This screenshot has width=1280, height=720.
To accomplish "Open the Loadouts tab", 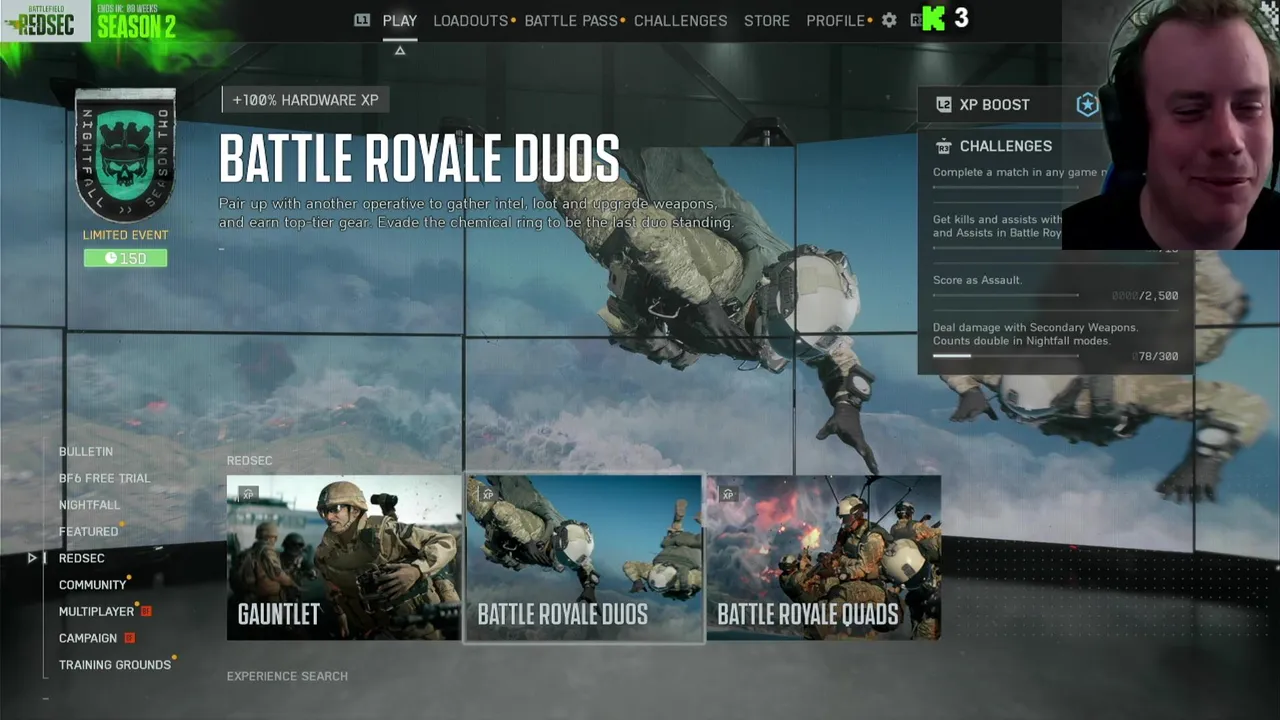I will [x=471, y=20].
